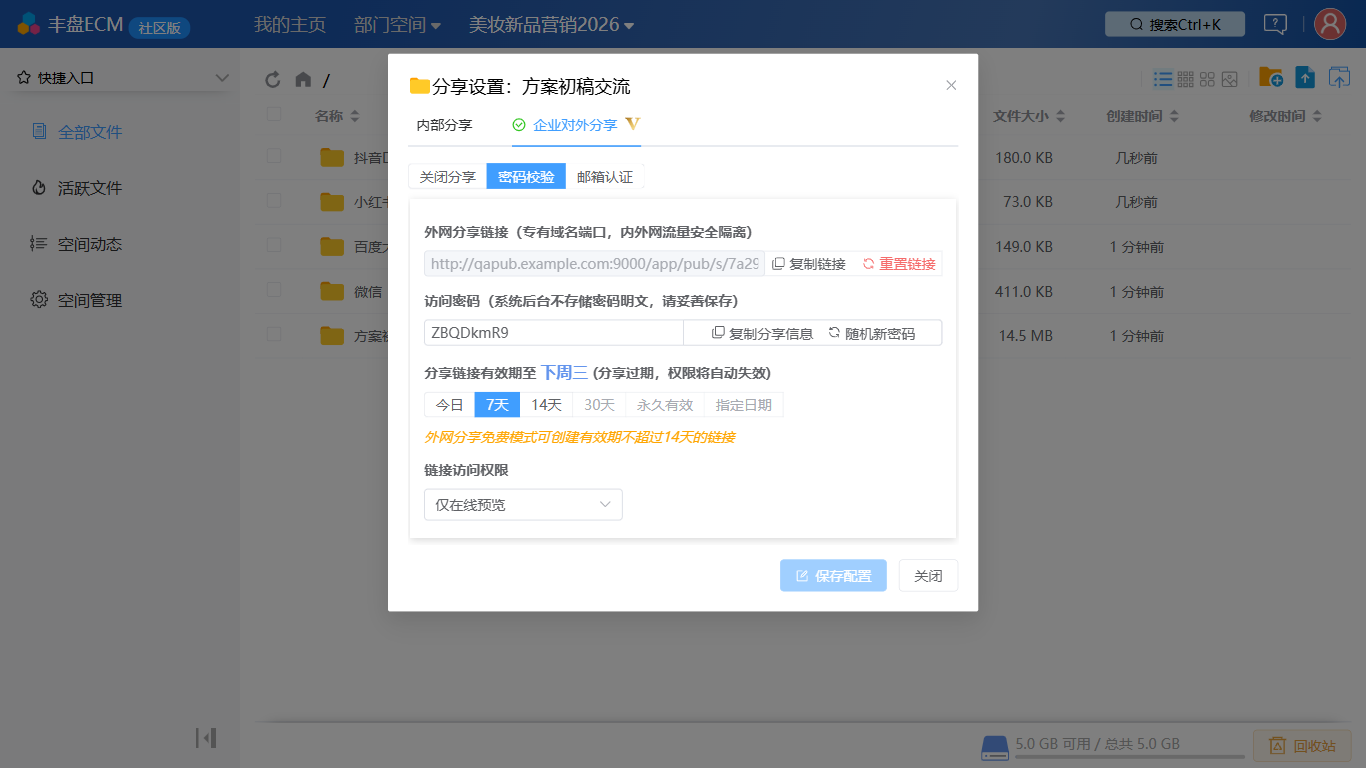The height and width of the screenshot is (768, 1366).
Task: Collapse the 快捷入口 section
Action: (x=222, y=78)
